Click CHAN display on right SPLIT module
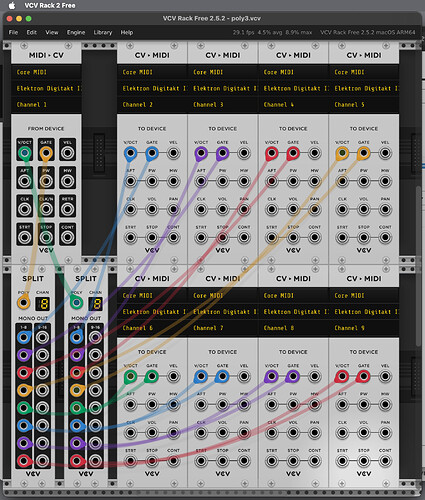 96,304
